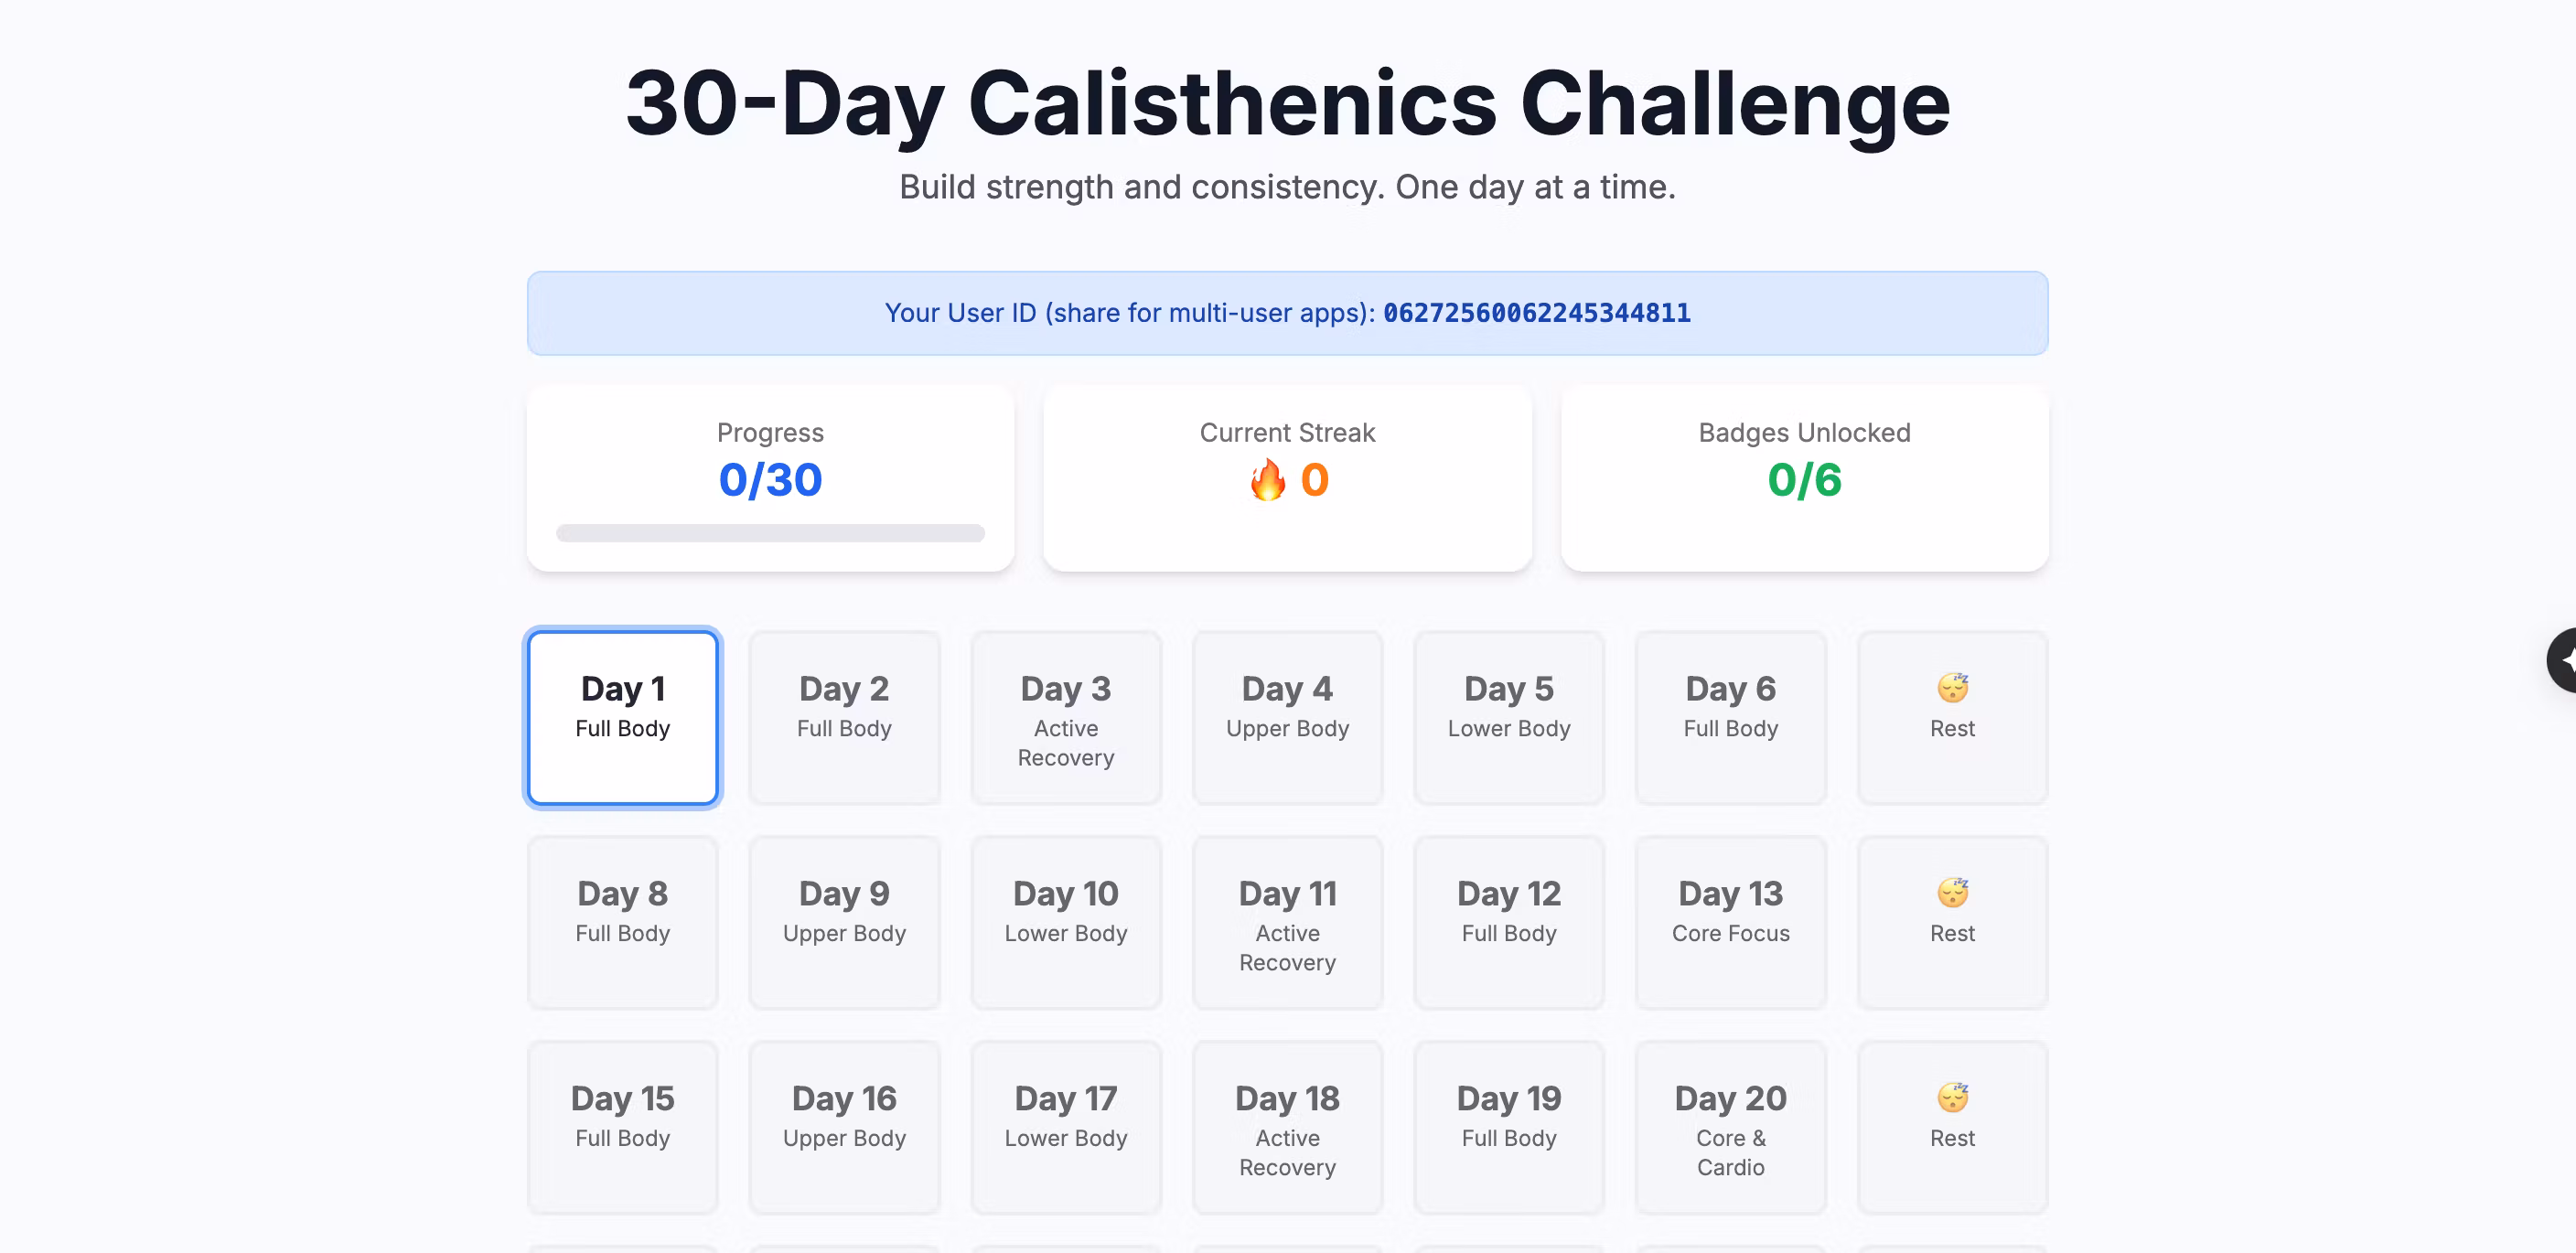Viewport: 2576px width, 1253px height.
Task: Open Day 11 Active Recovery card
Action: (x=1287, y=922)
